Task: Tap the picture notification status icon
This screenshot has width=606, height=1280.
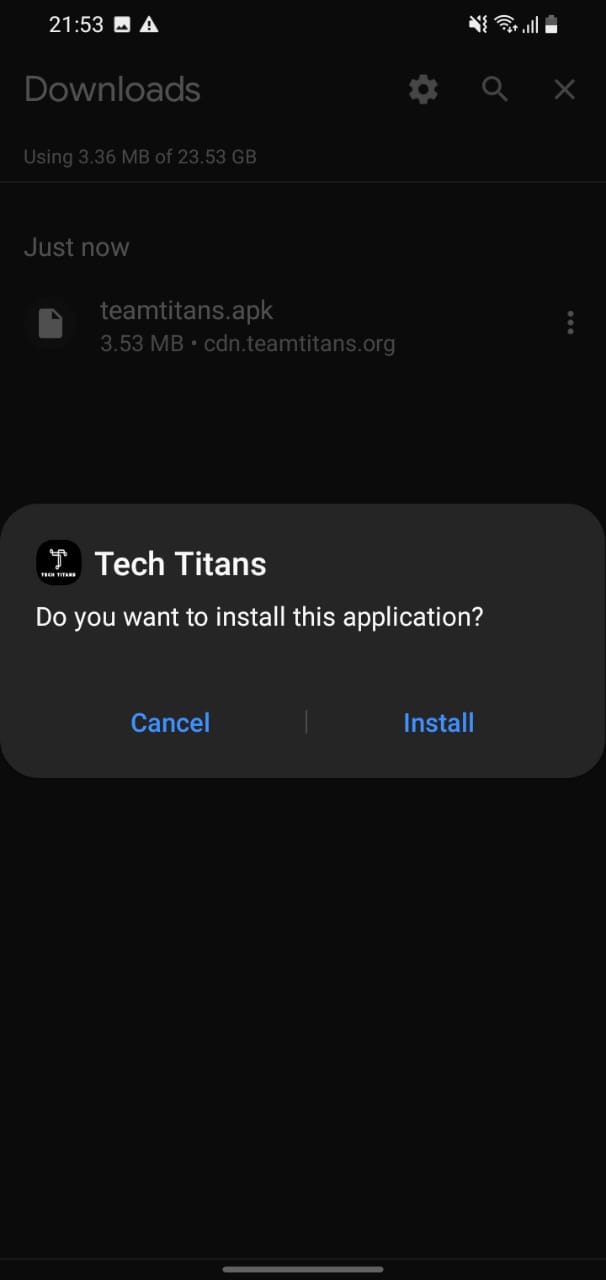Action: click(122, 25)
